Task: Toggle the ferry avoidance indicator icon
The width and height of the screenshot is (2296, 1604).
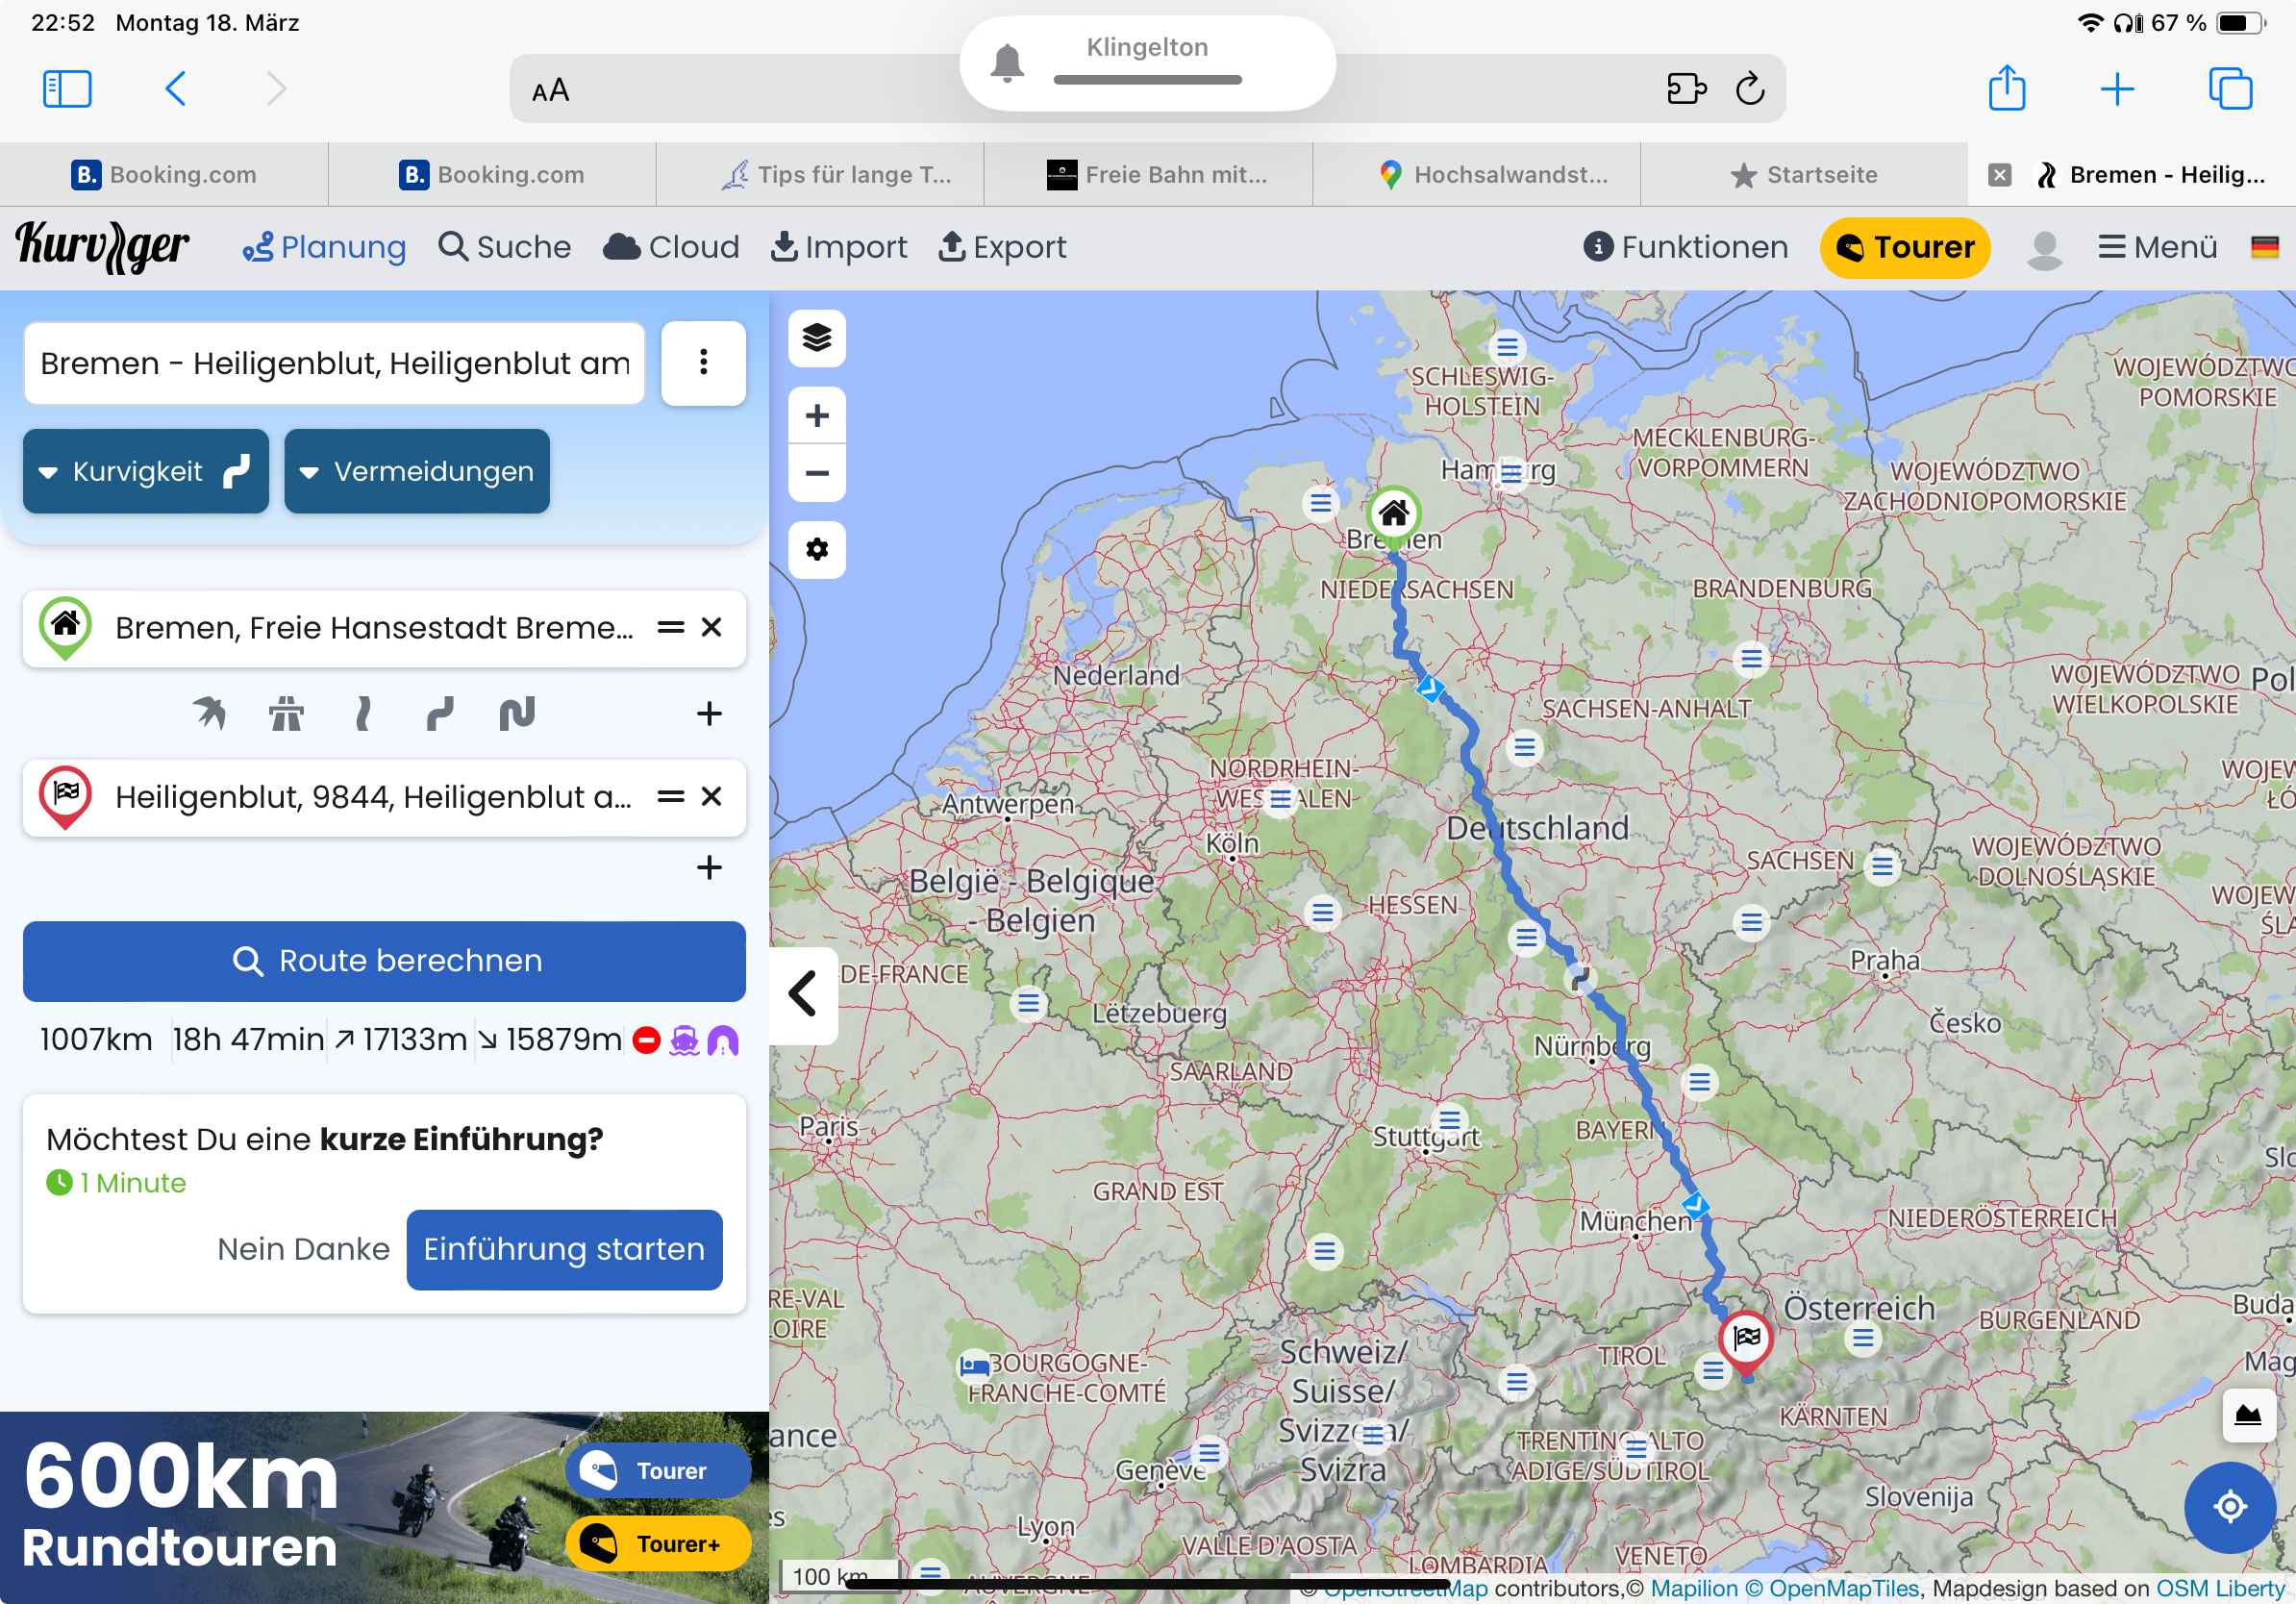Action: (684, 1040)
